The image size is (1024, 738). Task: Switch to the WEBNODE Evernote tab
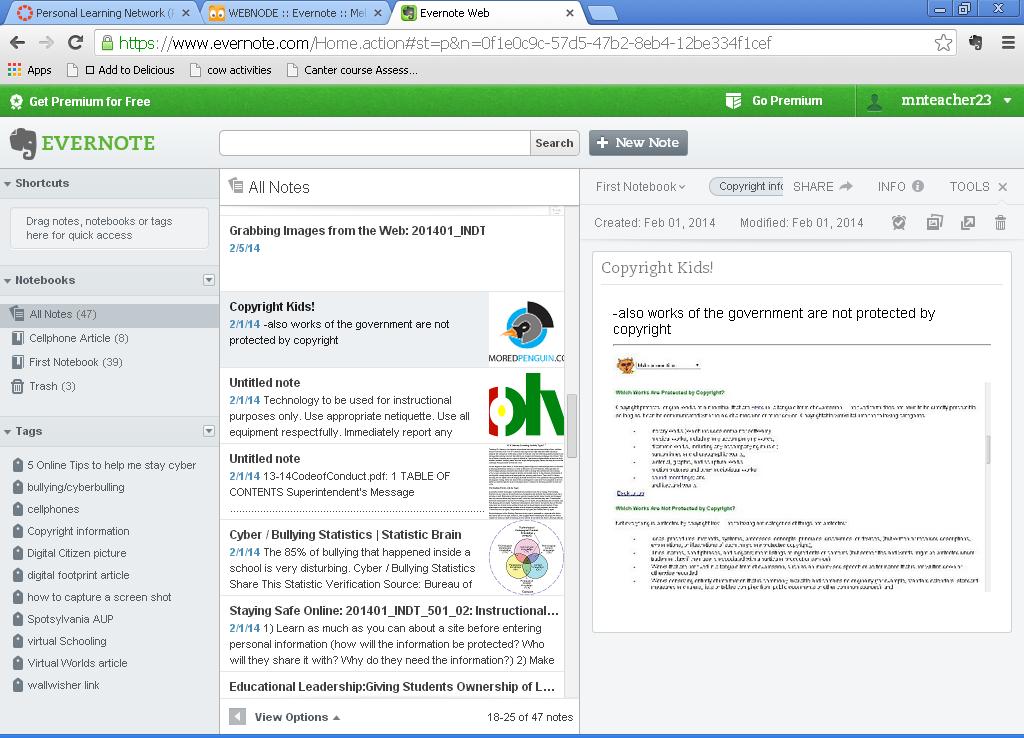[296, 13]
